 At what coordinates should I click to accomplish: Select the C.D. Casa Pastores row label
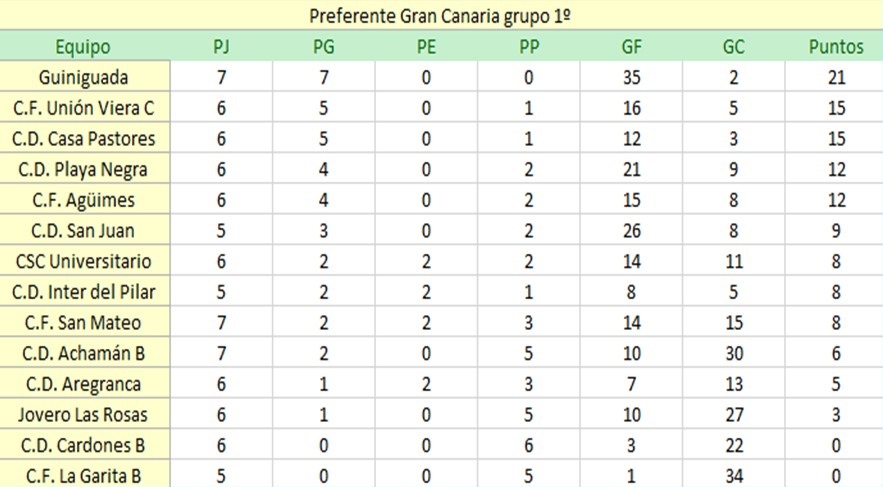(x=84, y=138)
